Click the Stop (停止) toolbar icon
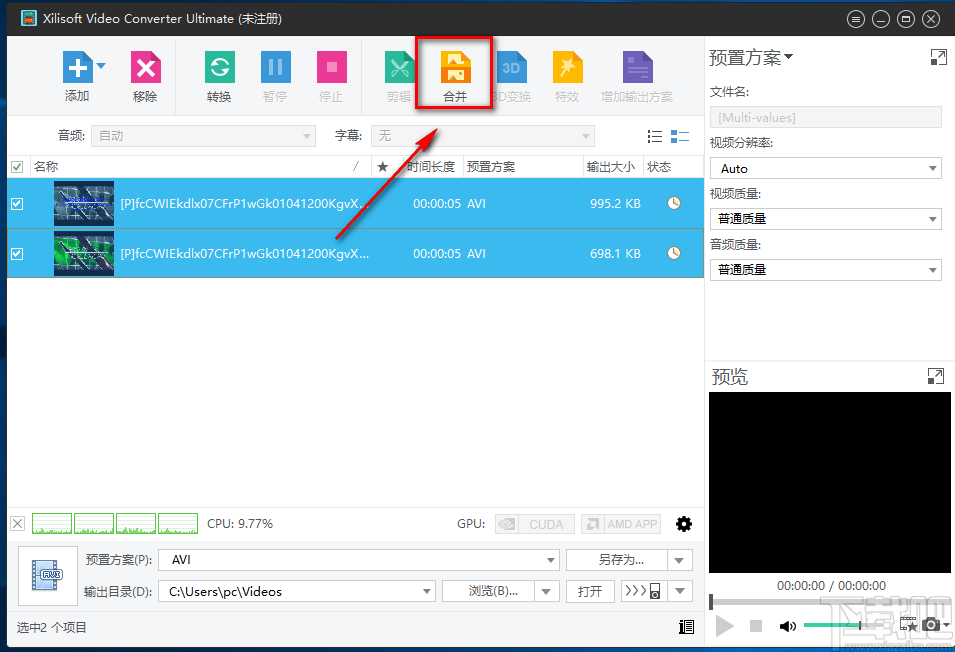This screenshot has width=955, height=652. [x=331, y=67]
